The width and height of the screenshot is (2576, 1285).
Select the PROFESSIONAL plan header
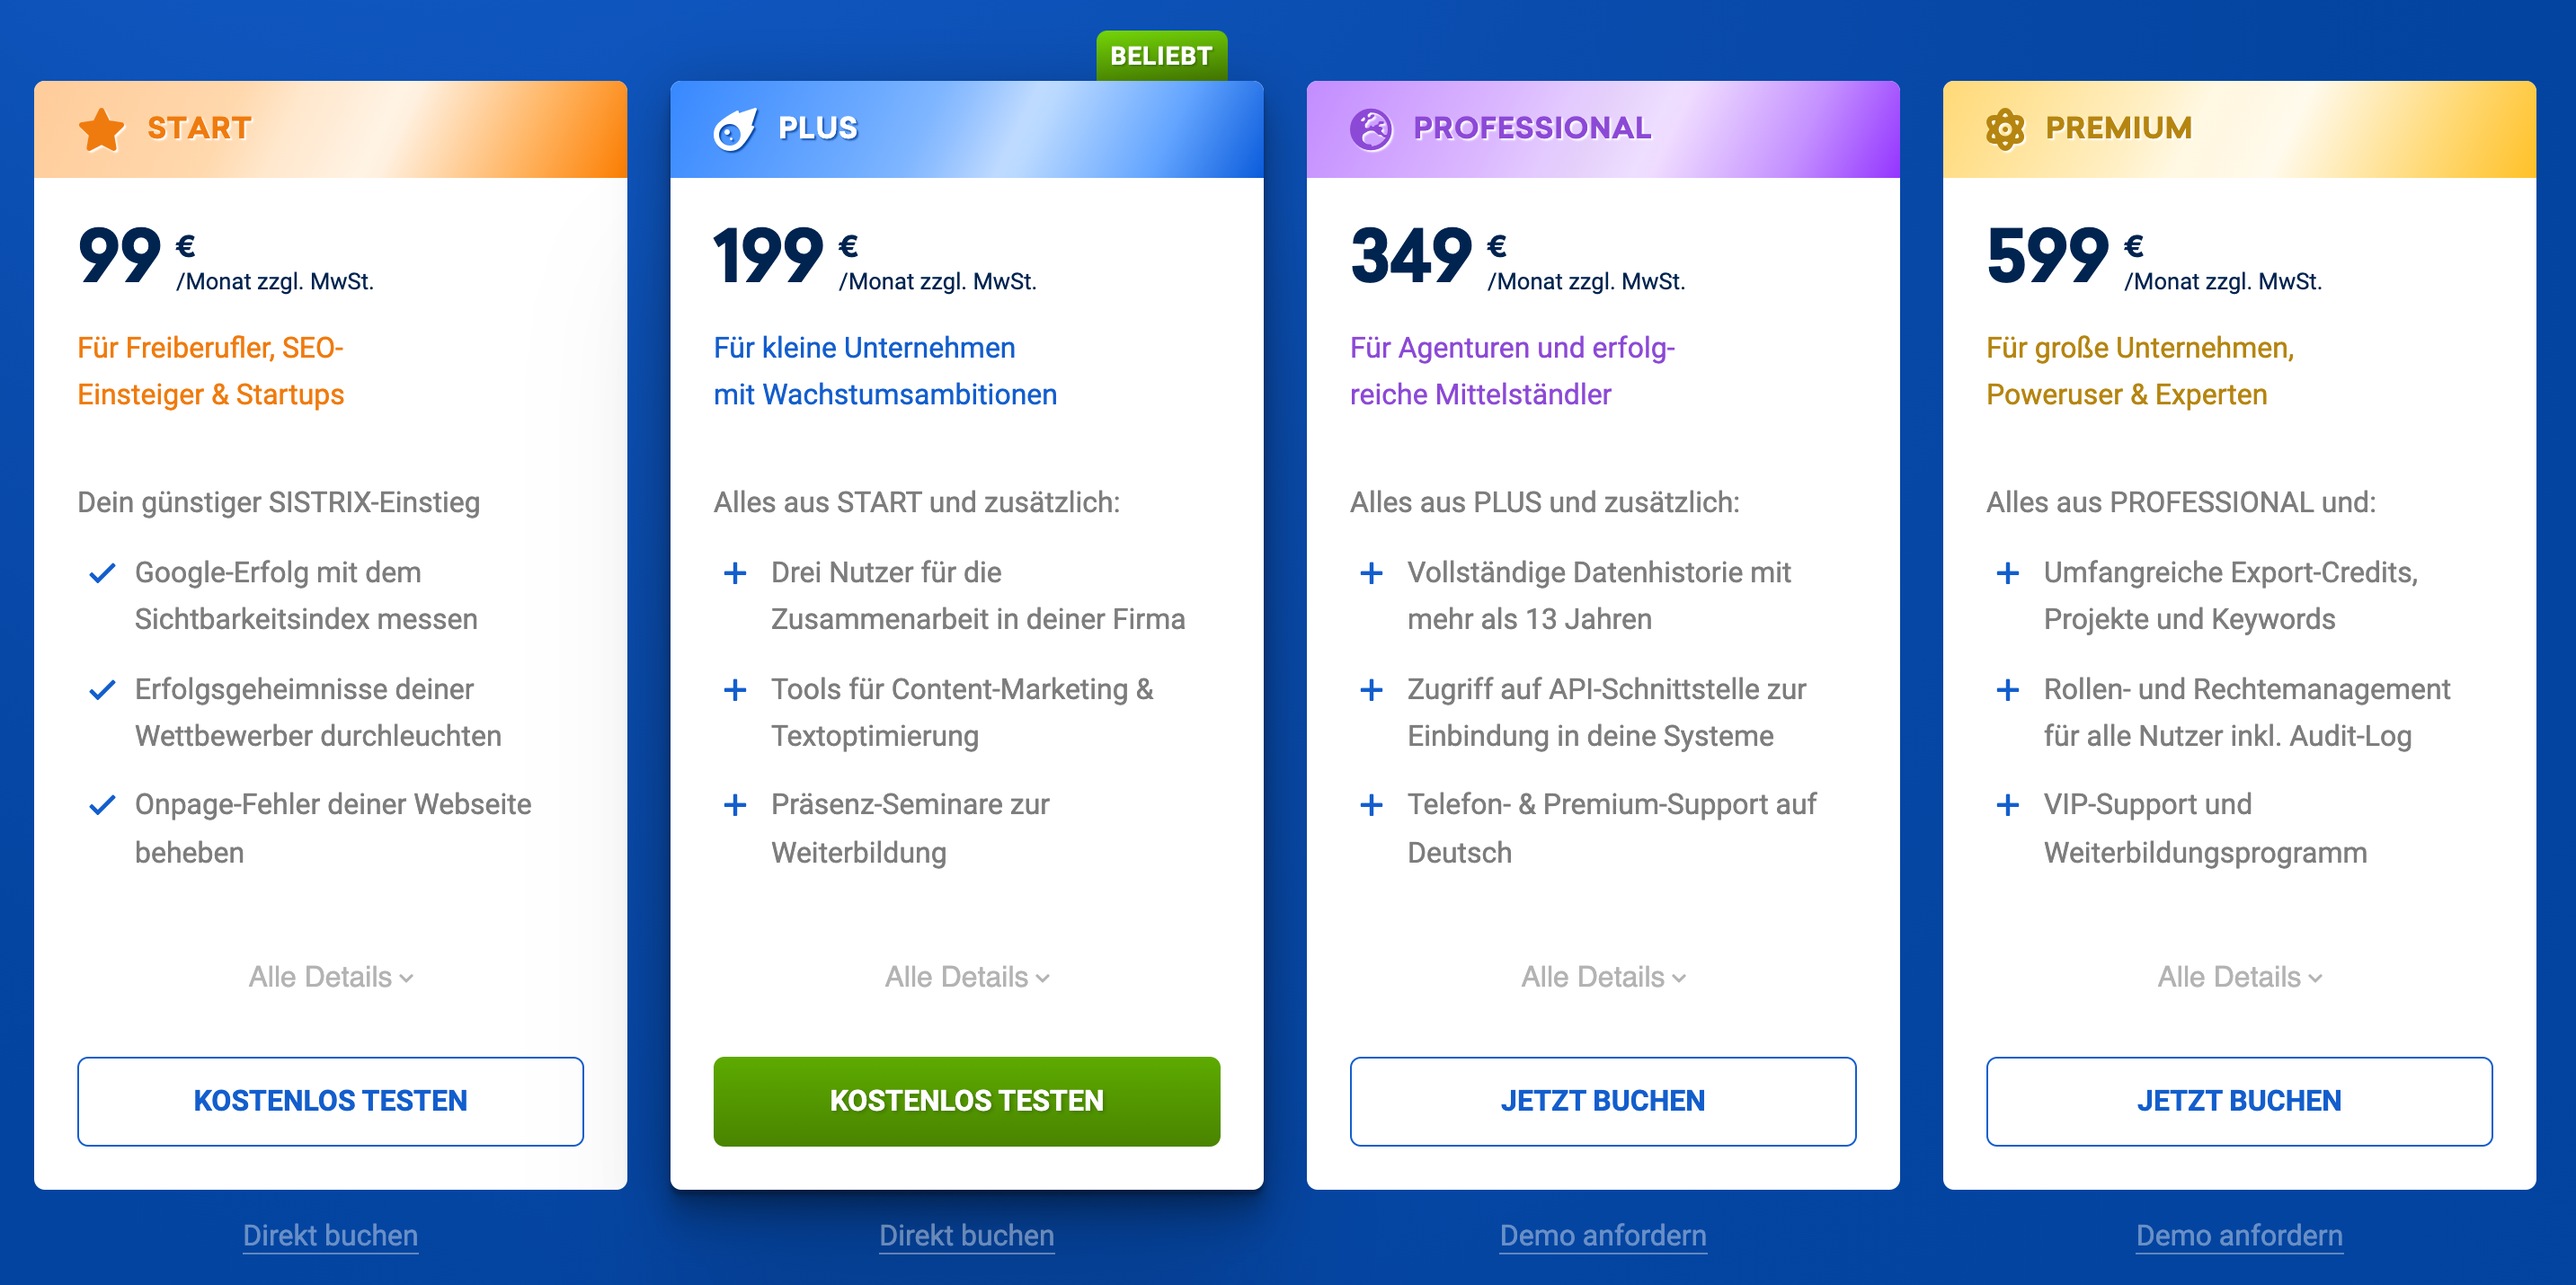coord(1602,129)
